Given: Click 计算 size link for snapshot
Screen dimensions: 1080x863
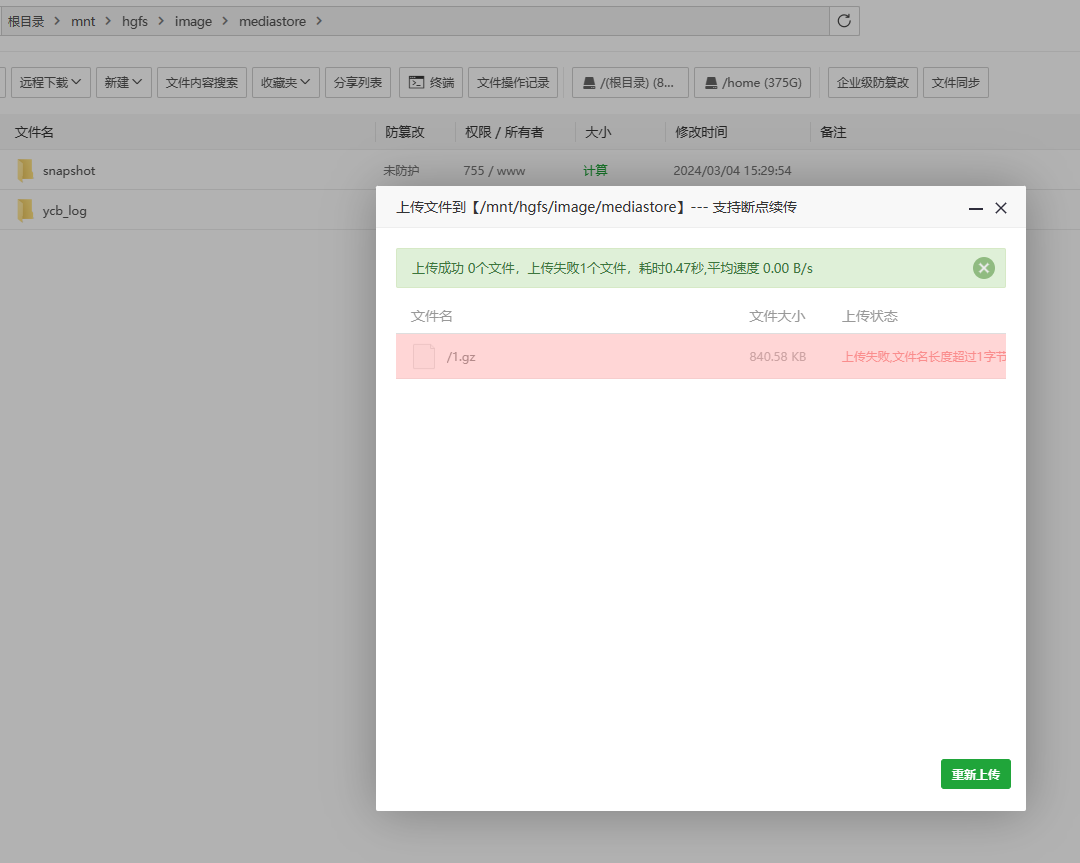Looking at the screenshot, I should 595,170.
